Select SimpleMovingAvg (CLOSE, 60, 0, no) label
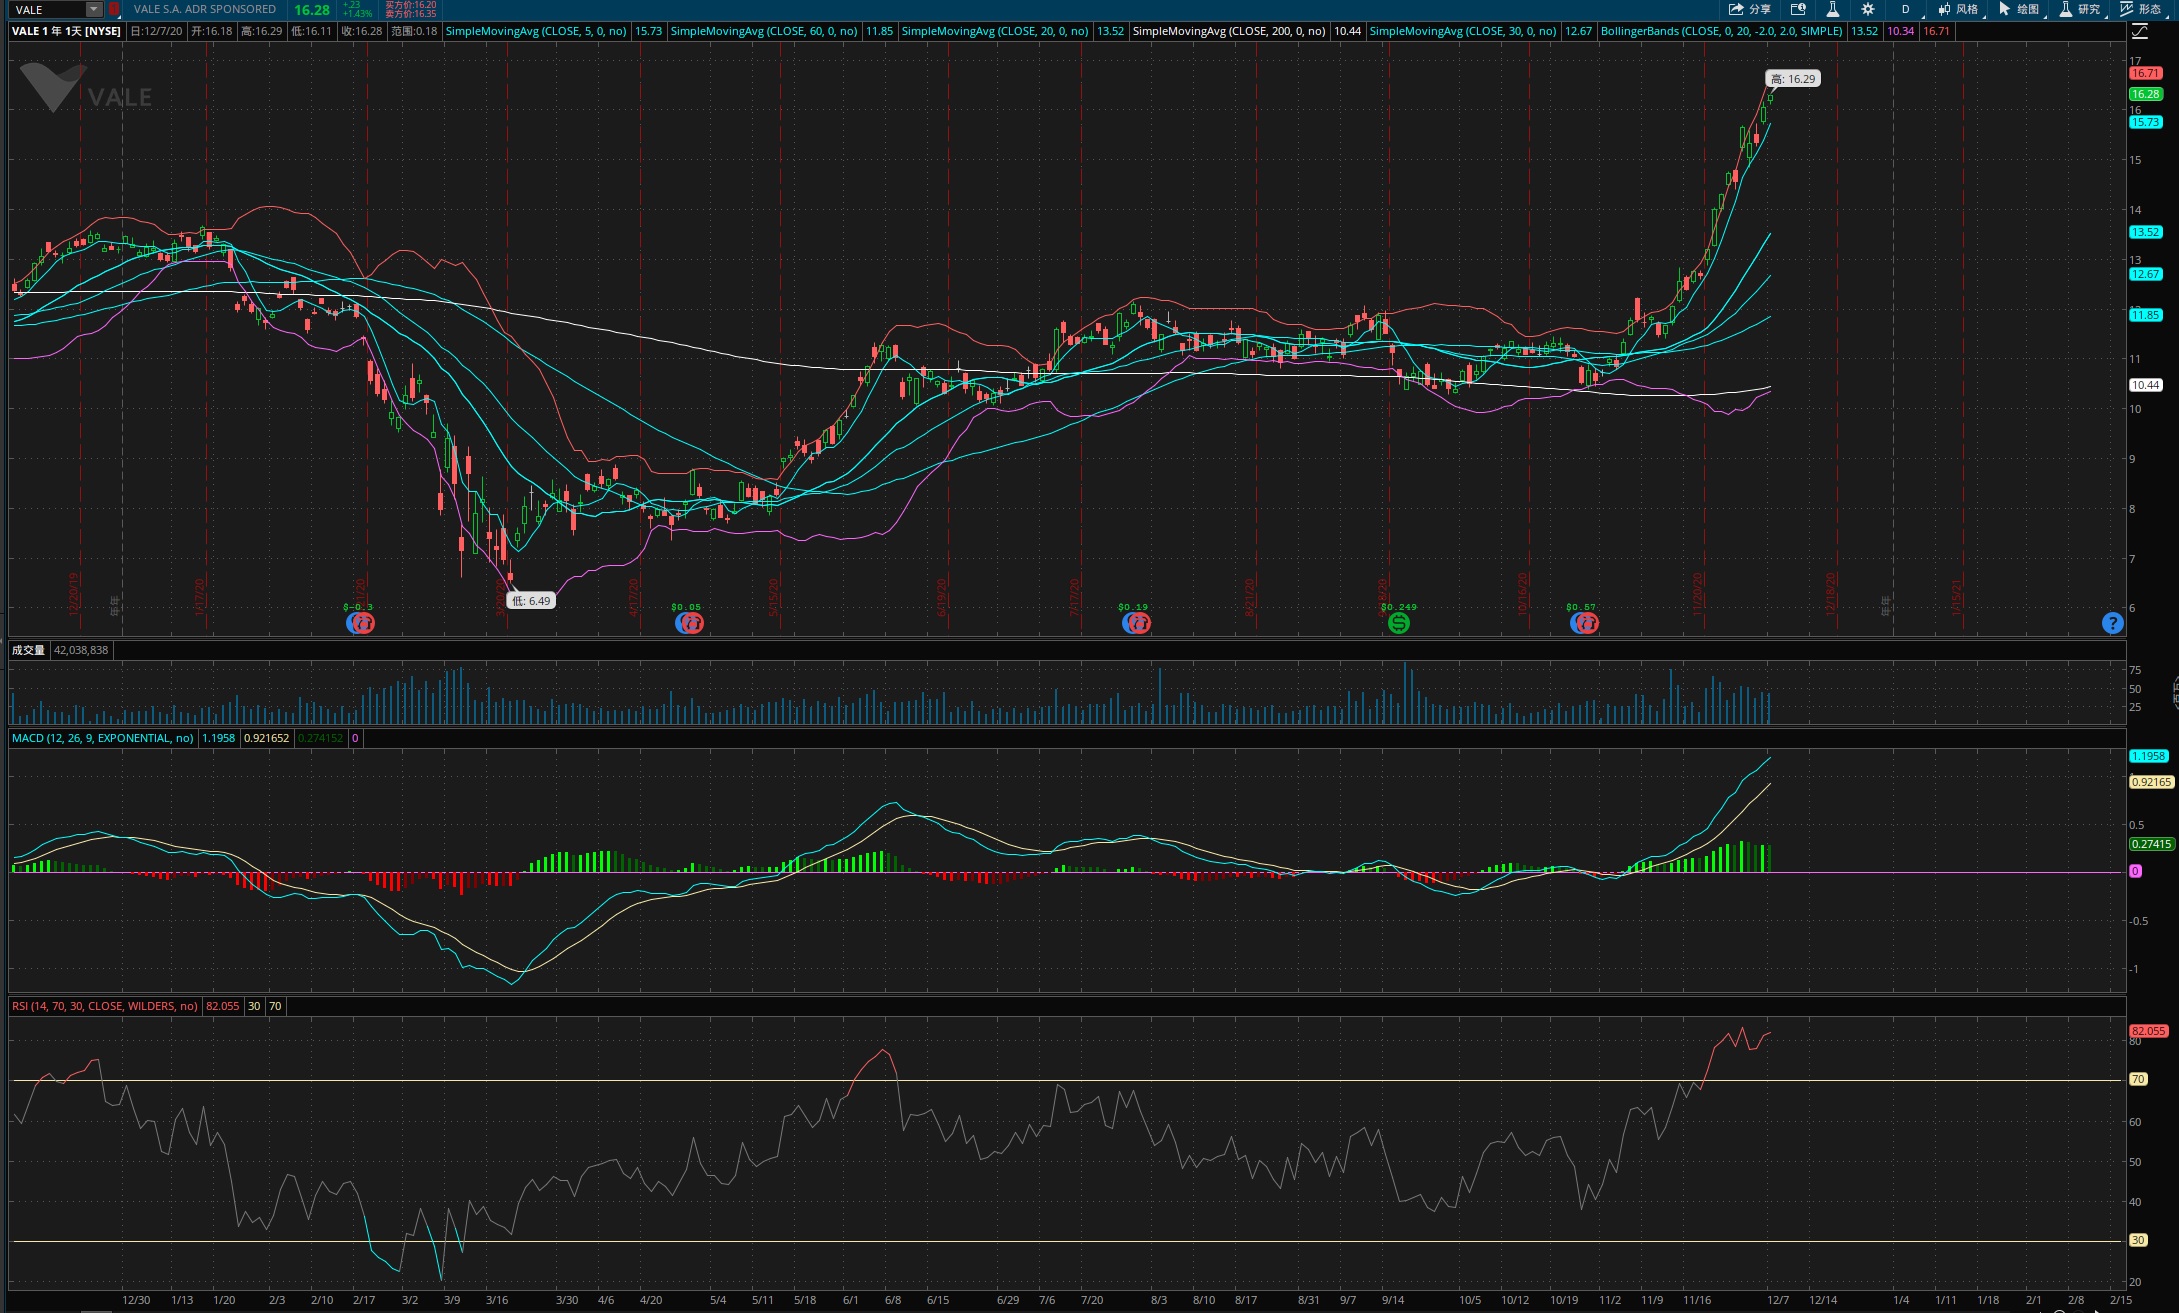Screen dimensions: 2179x1313 (764, 31)
